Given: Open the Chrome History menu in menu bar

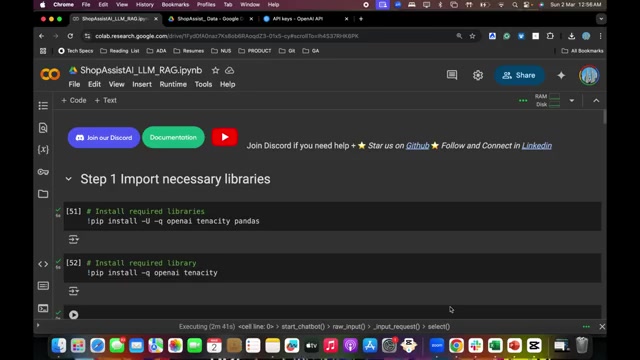Looking at the screenshot, I should pos(144,4).
